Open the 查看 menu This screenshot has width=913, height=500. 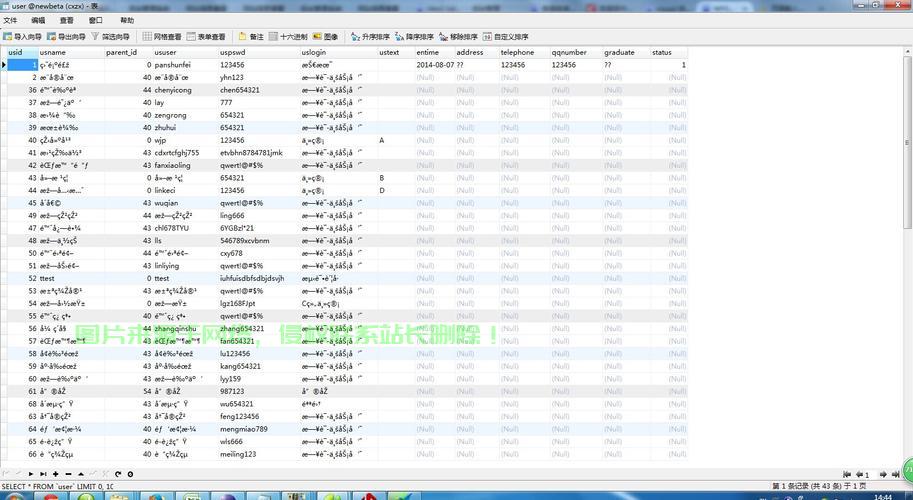[66, 20]
